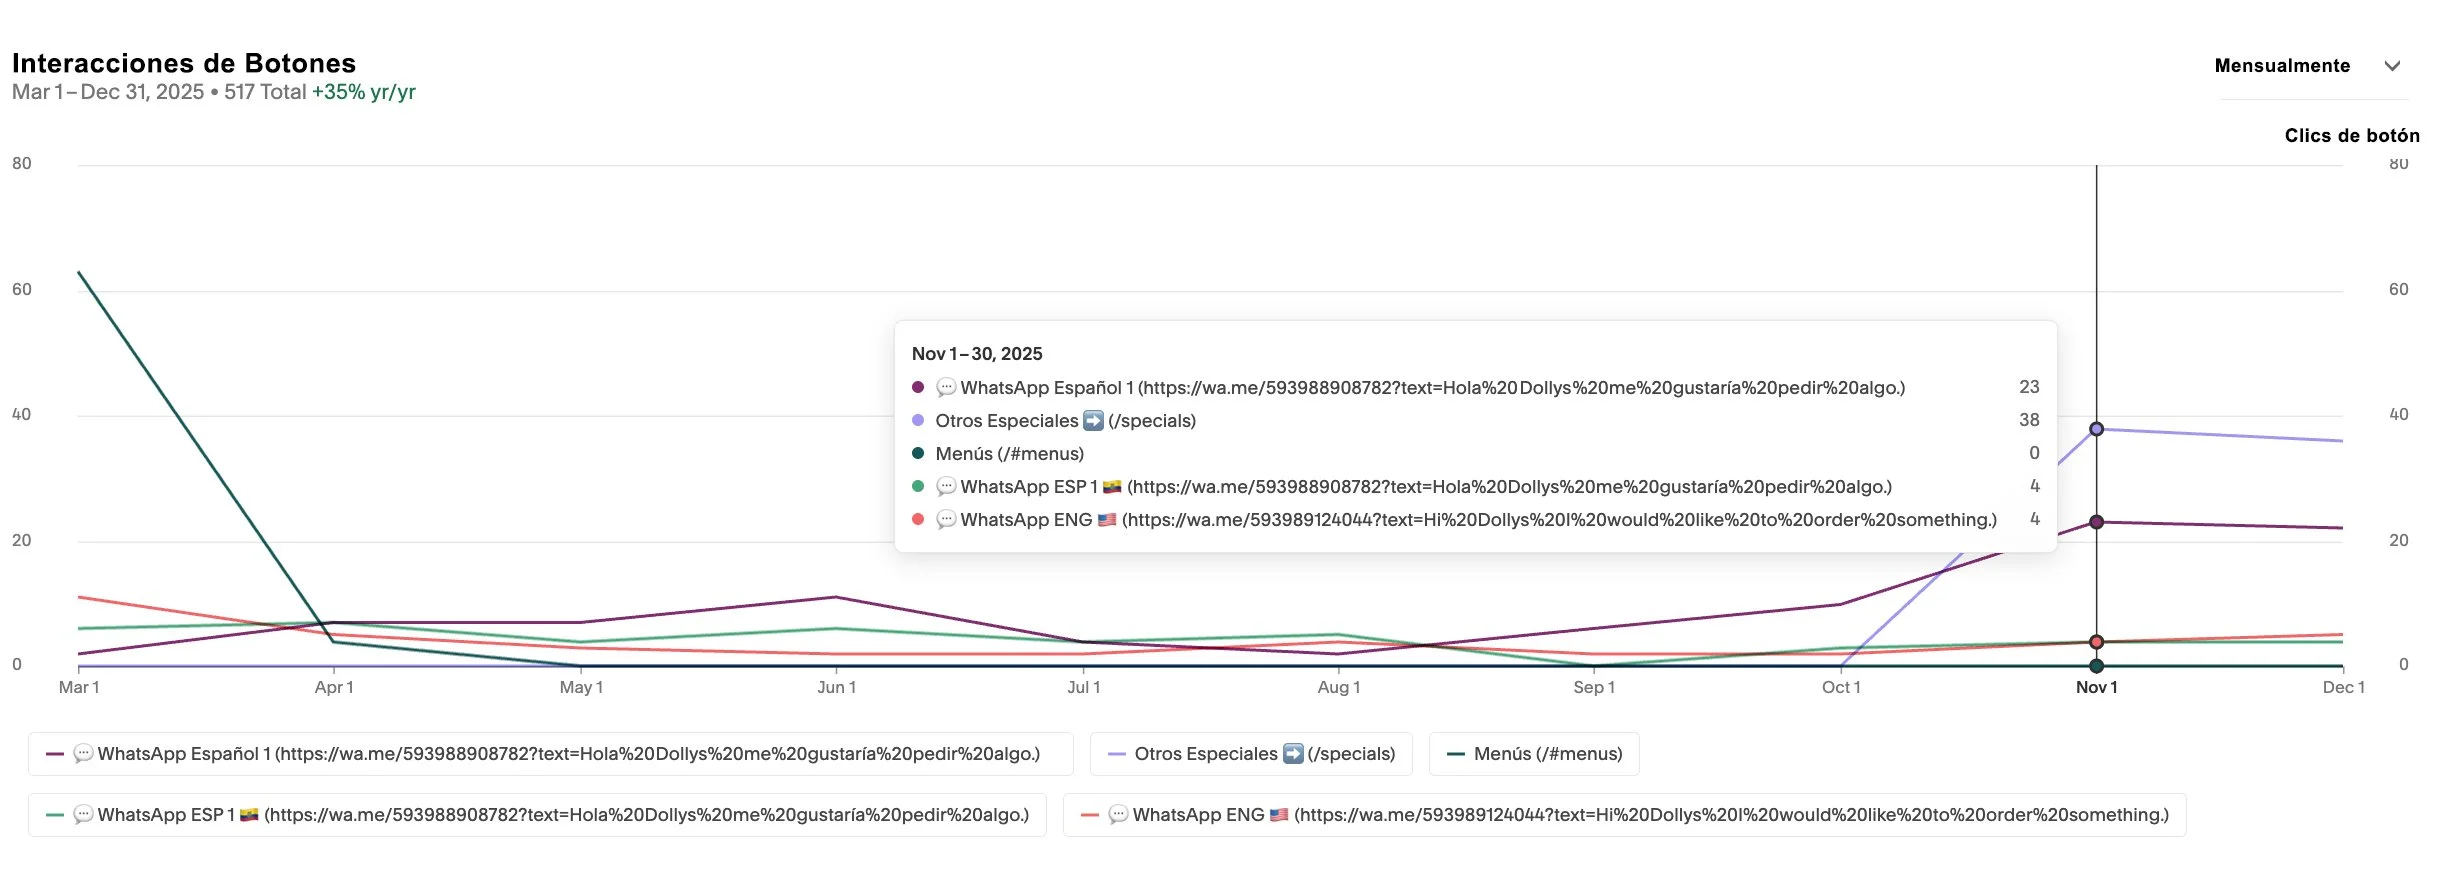Toggle WhatsApp Español 1 legend series
This screenshot has height=876, width=2458.
[x=551, y=754]
